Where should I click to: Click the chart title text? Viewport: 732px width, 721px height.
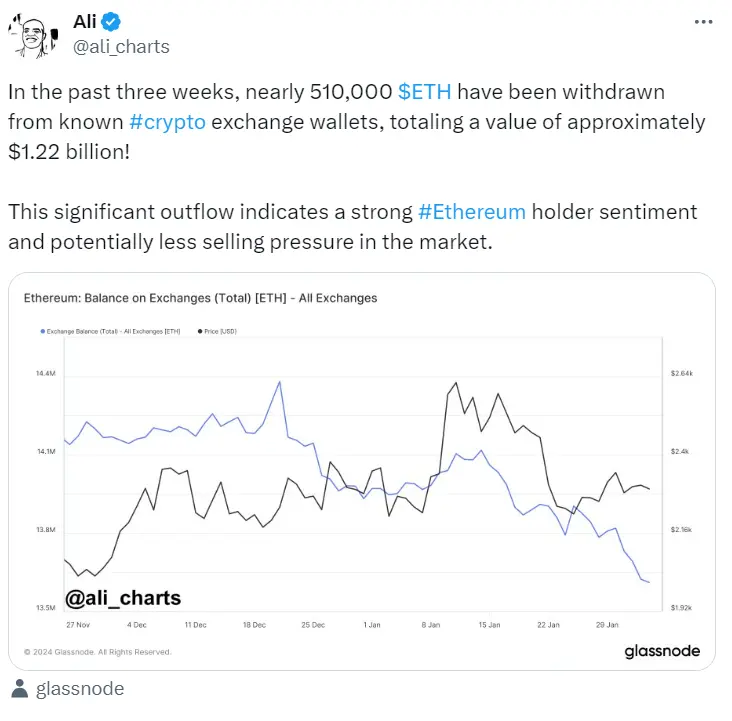[200, 298]
